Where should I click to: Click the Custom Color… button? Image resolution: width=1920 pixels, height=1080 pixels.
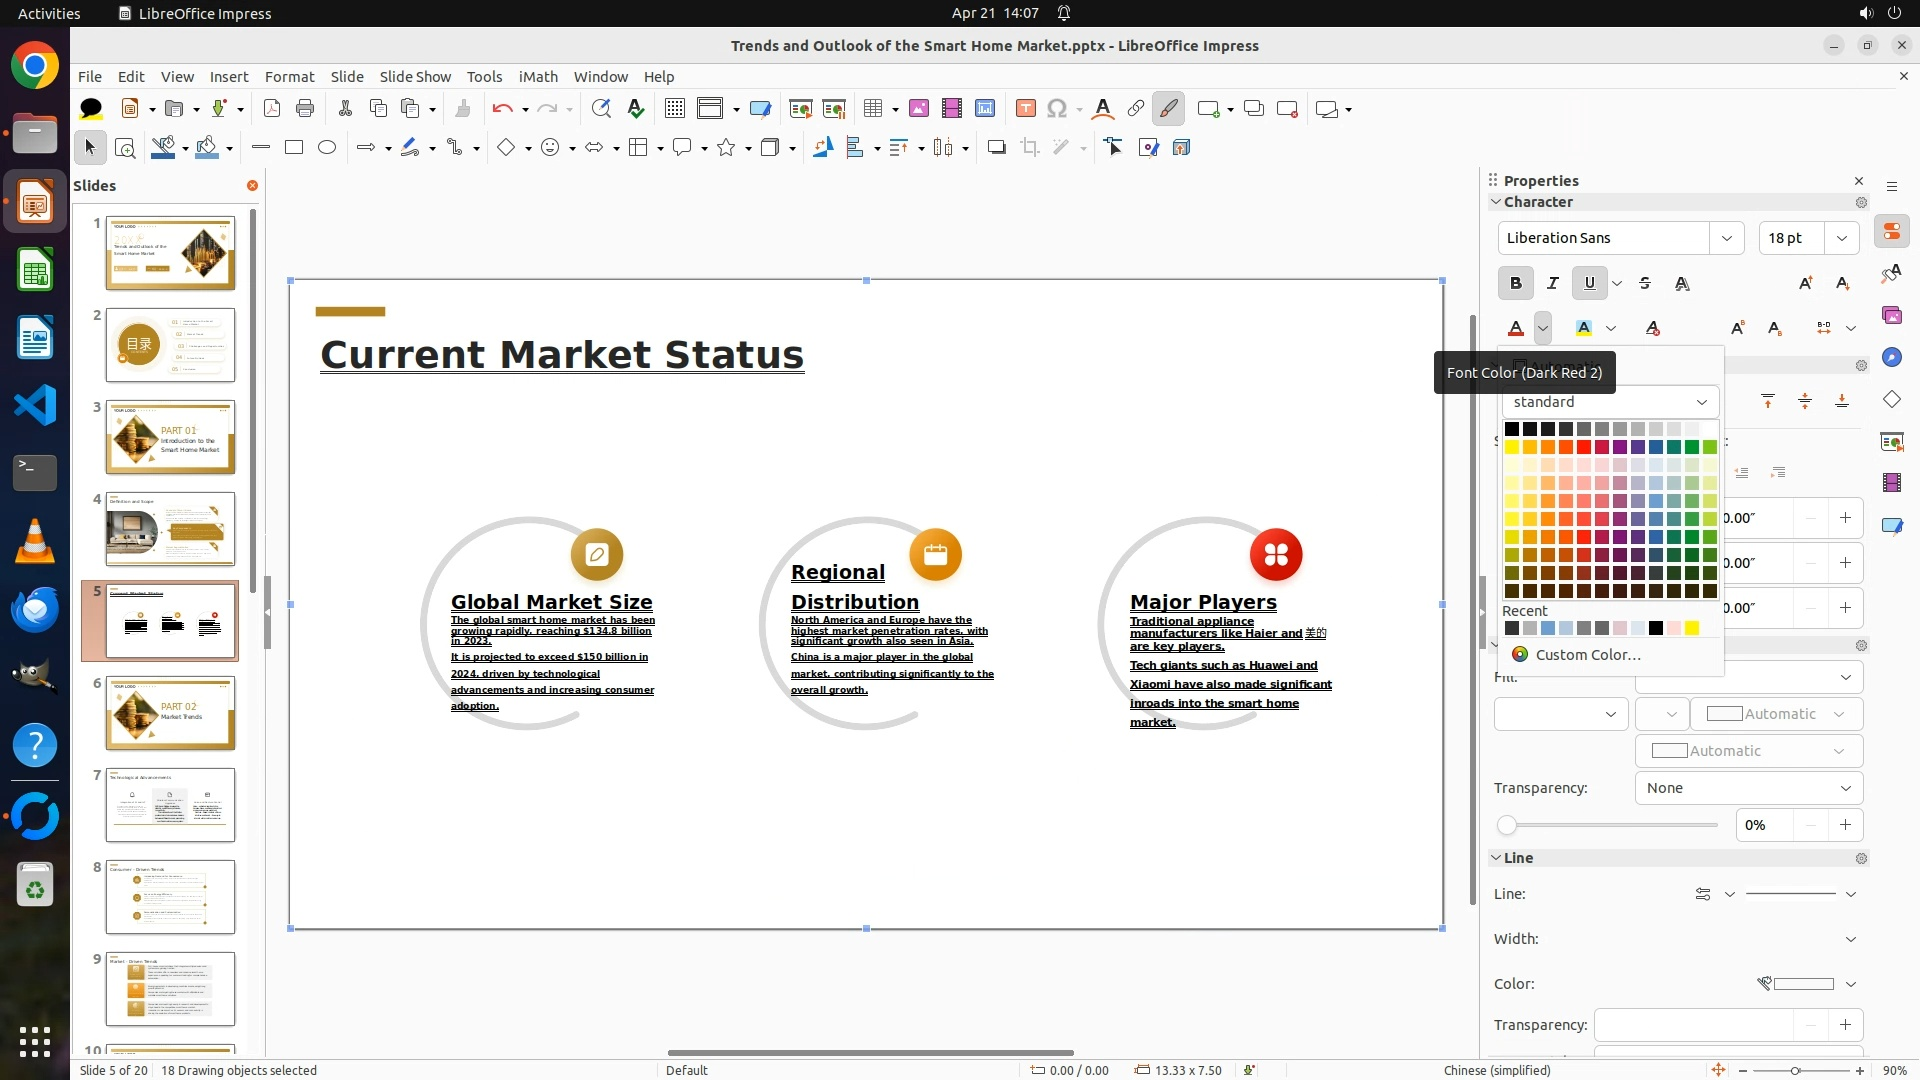(x=1587, y=655)
